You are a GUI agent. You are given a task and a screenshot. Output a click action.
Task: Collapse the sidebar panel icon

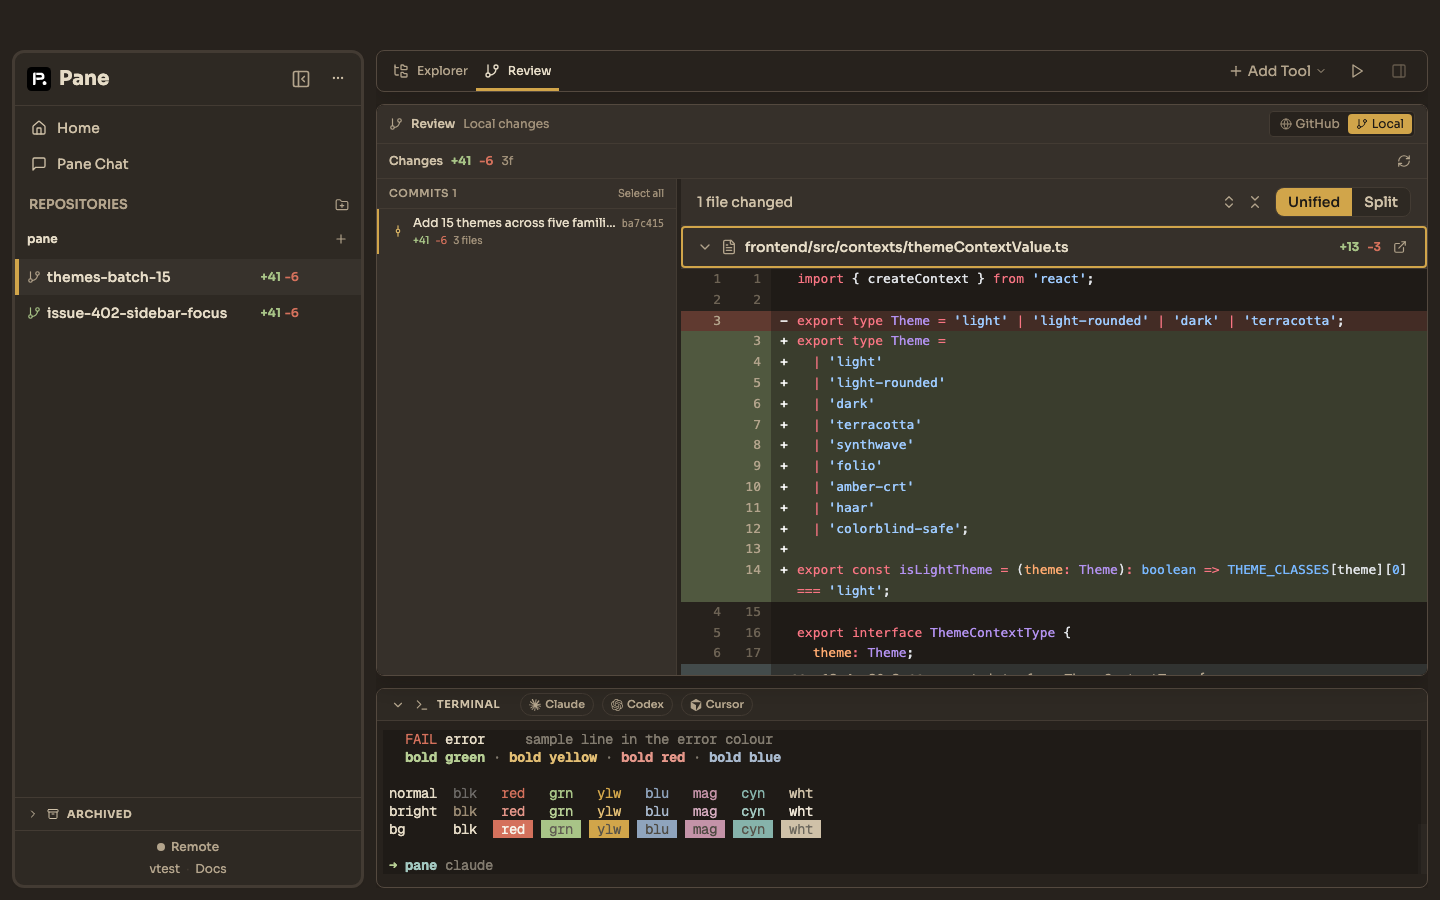pyautogui.click(x=301, y=79)
